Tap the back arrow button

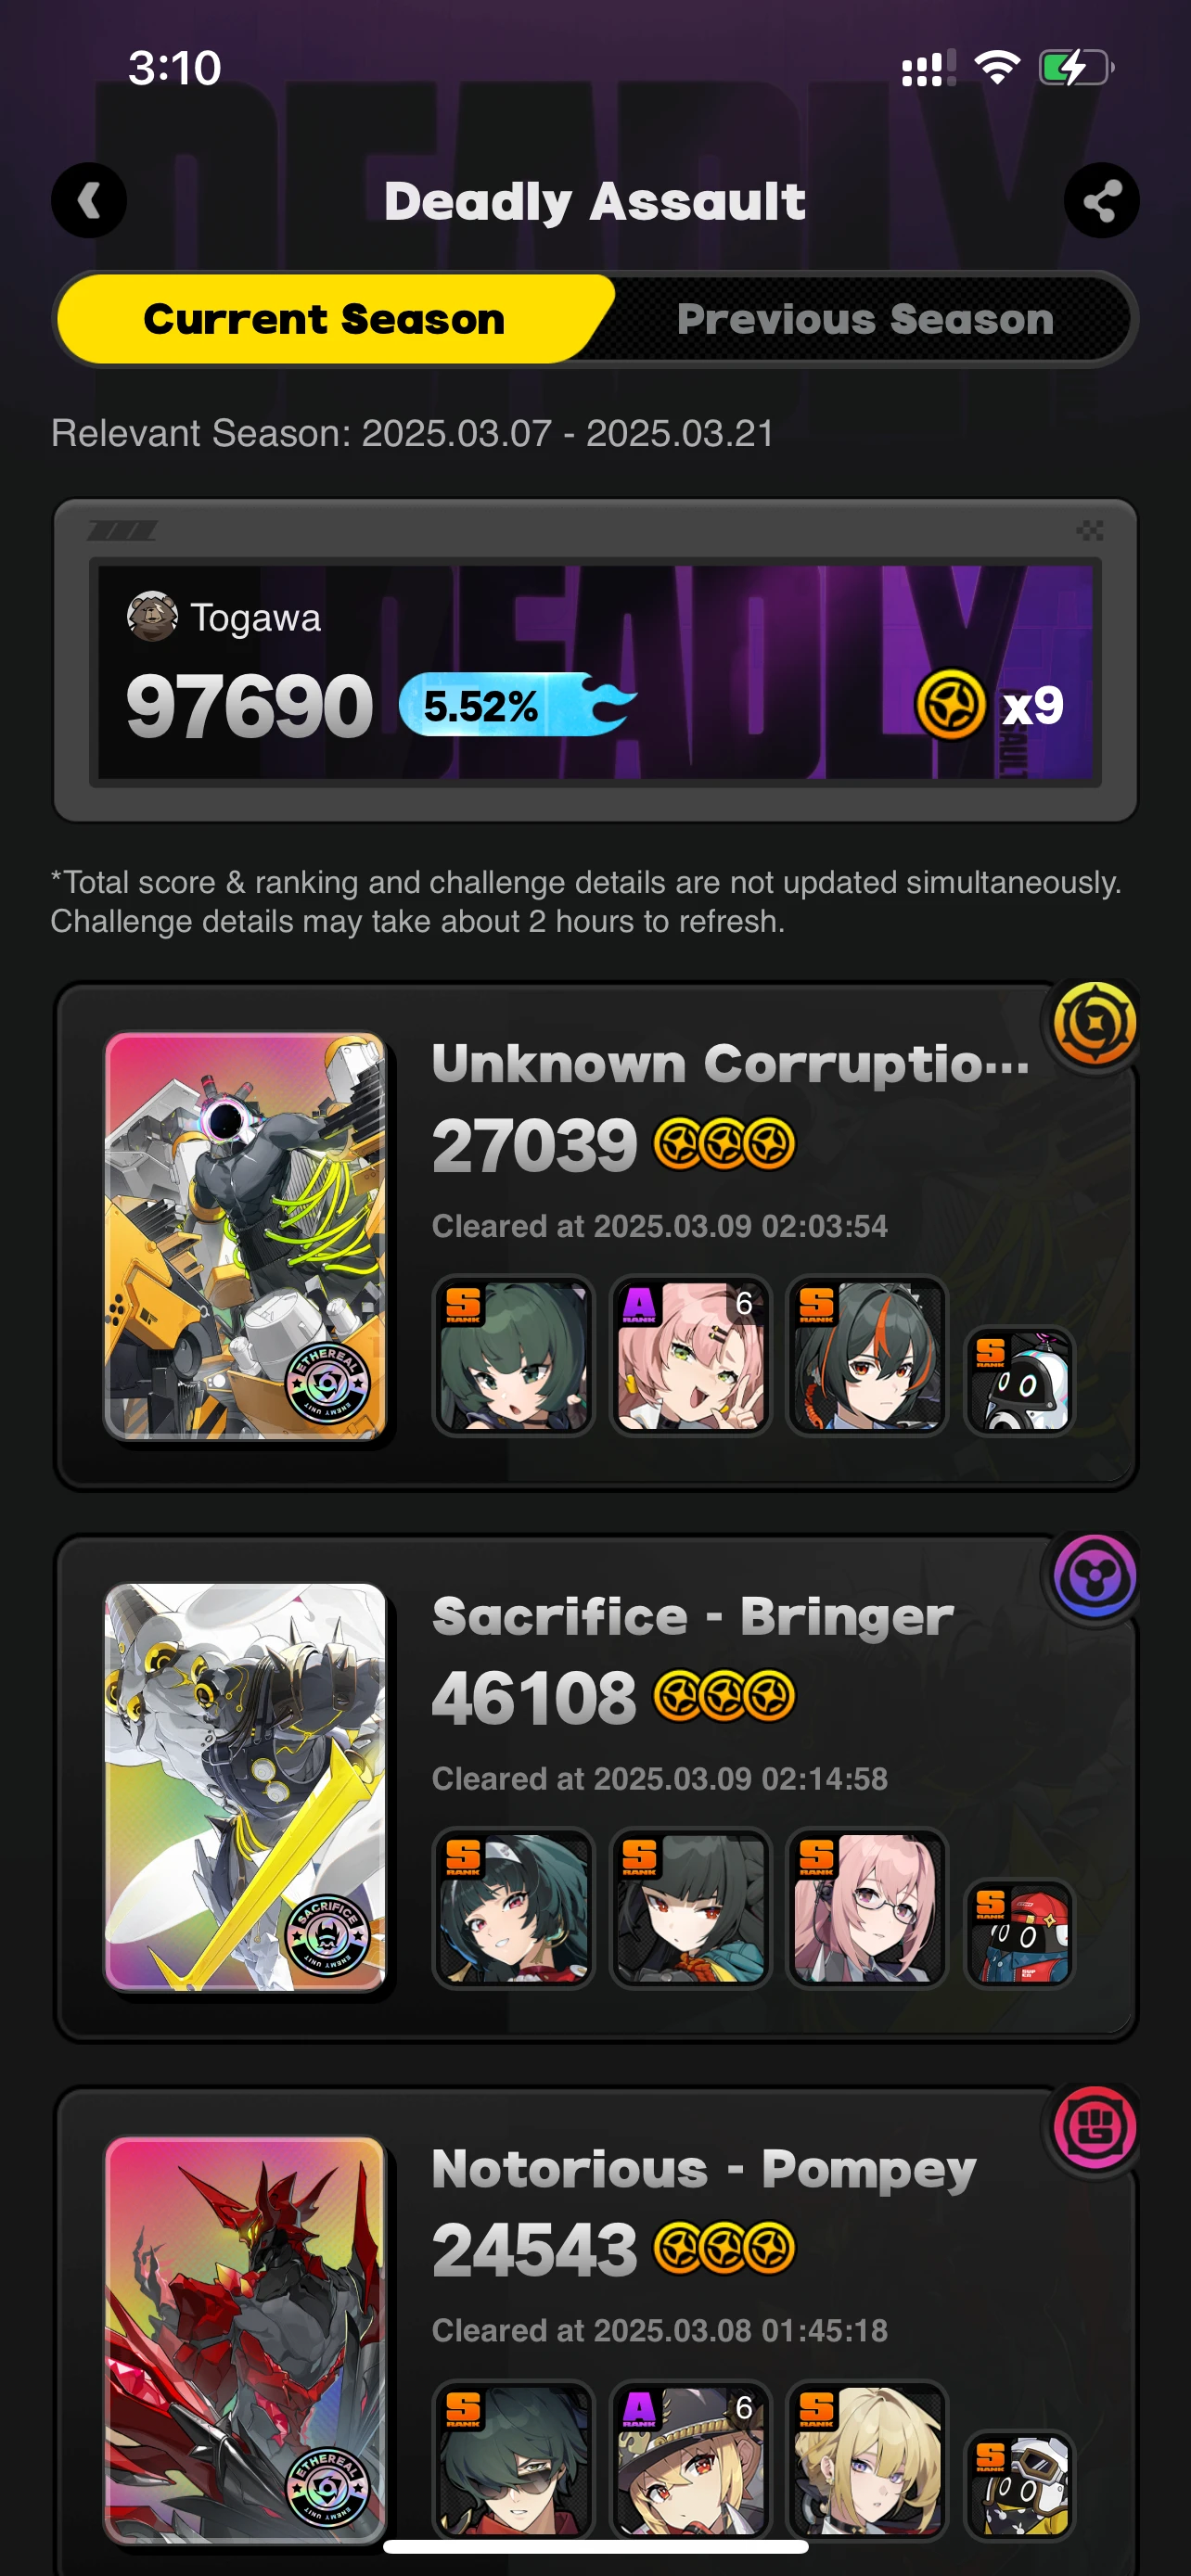[89, 201]
